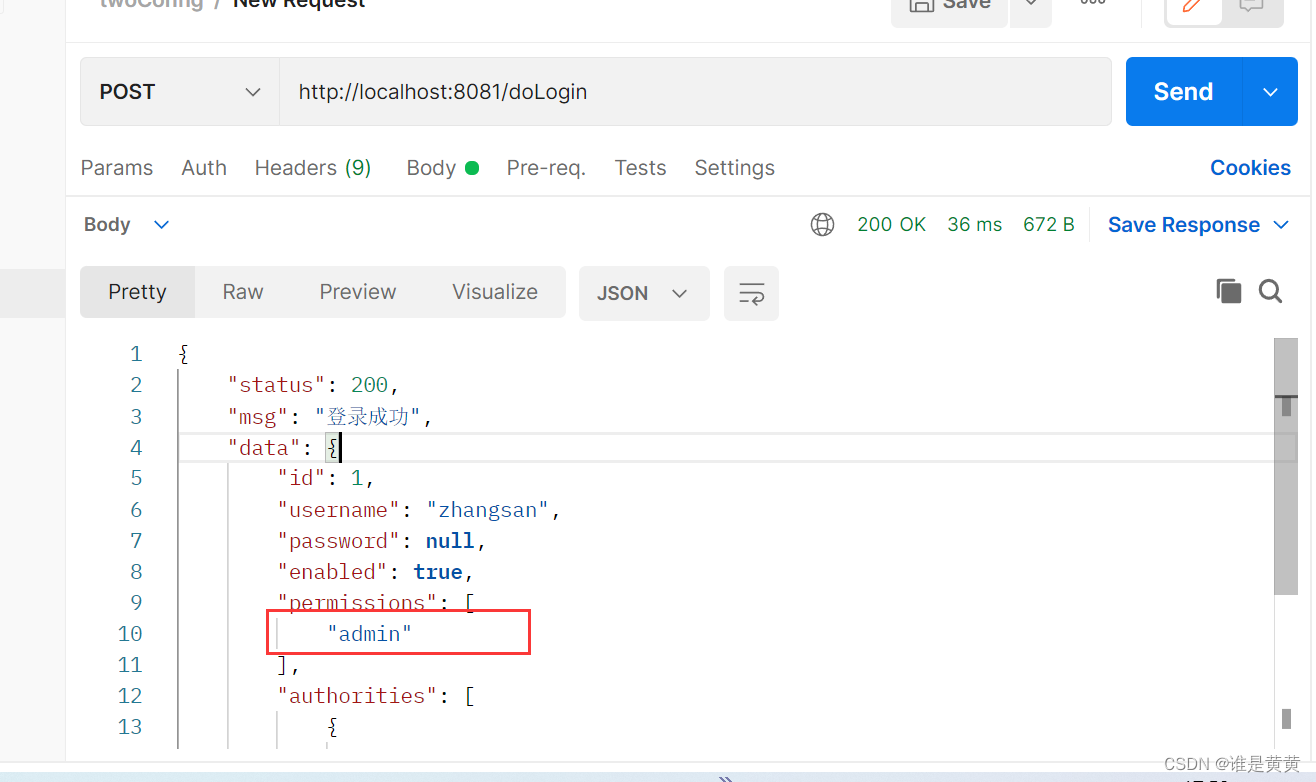This screenshot has height=782, width=1316.
Task: Open the JSON format dropdown
Action: pyautogui.click(x=644, y=293)
